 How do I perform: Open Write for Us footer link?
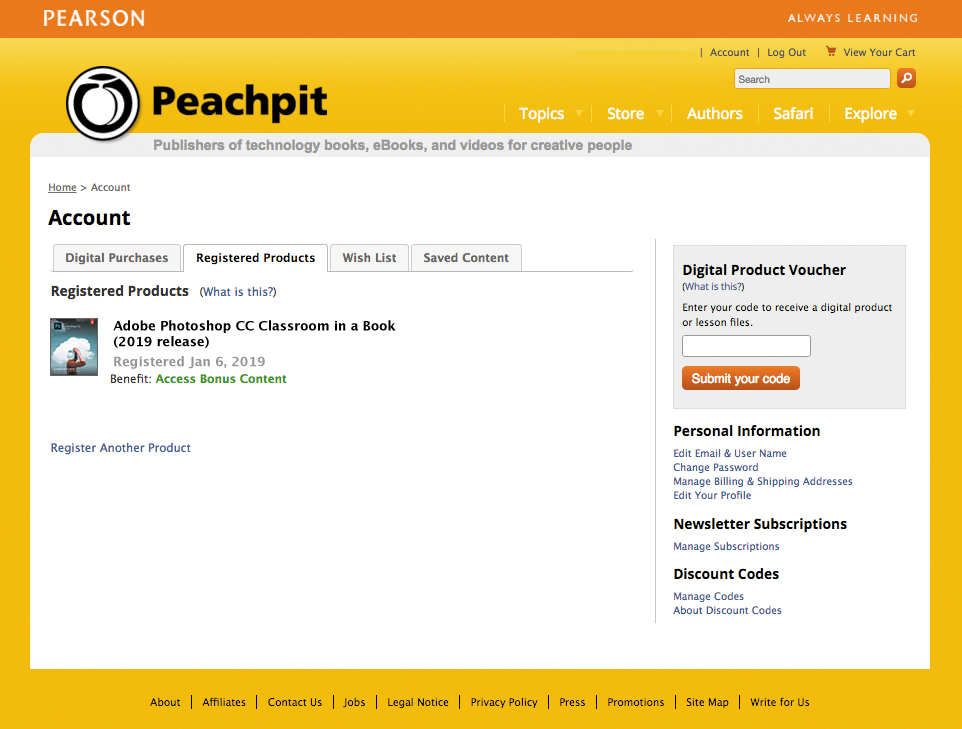point(780,703)
